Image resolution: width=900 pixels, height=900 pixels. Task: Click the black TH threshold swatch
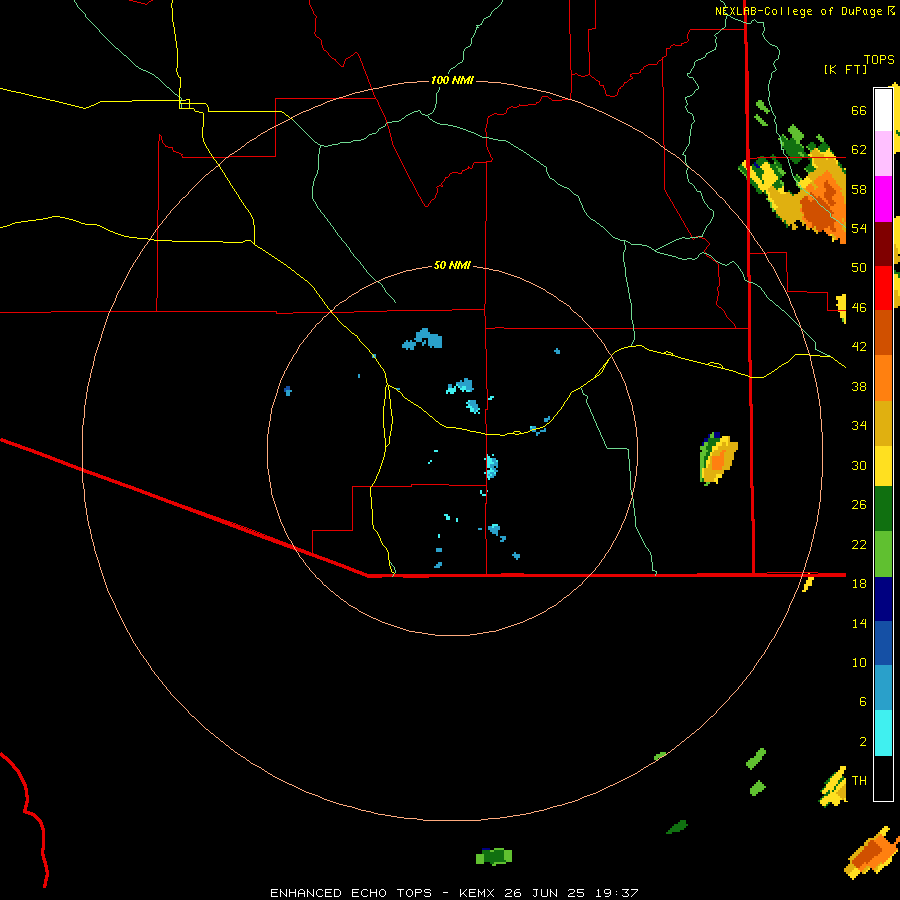coord(883,778)
